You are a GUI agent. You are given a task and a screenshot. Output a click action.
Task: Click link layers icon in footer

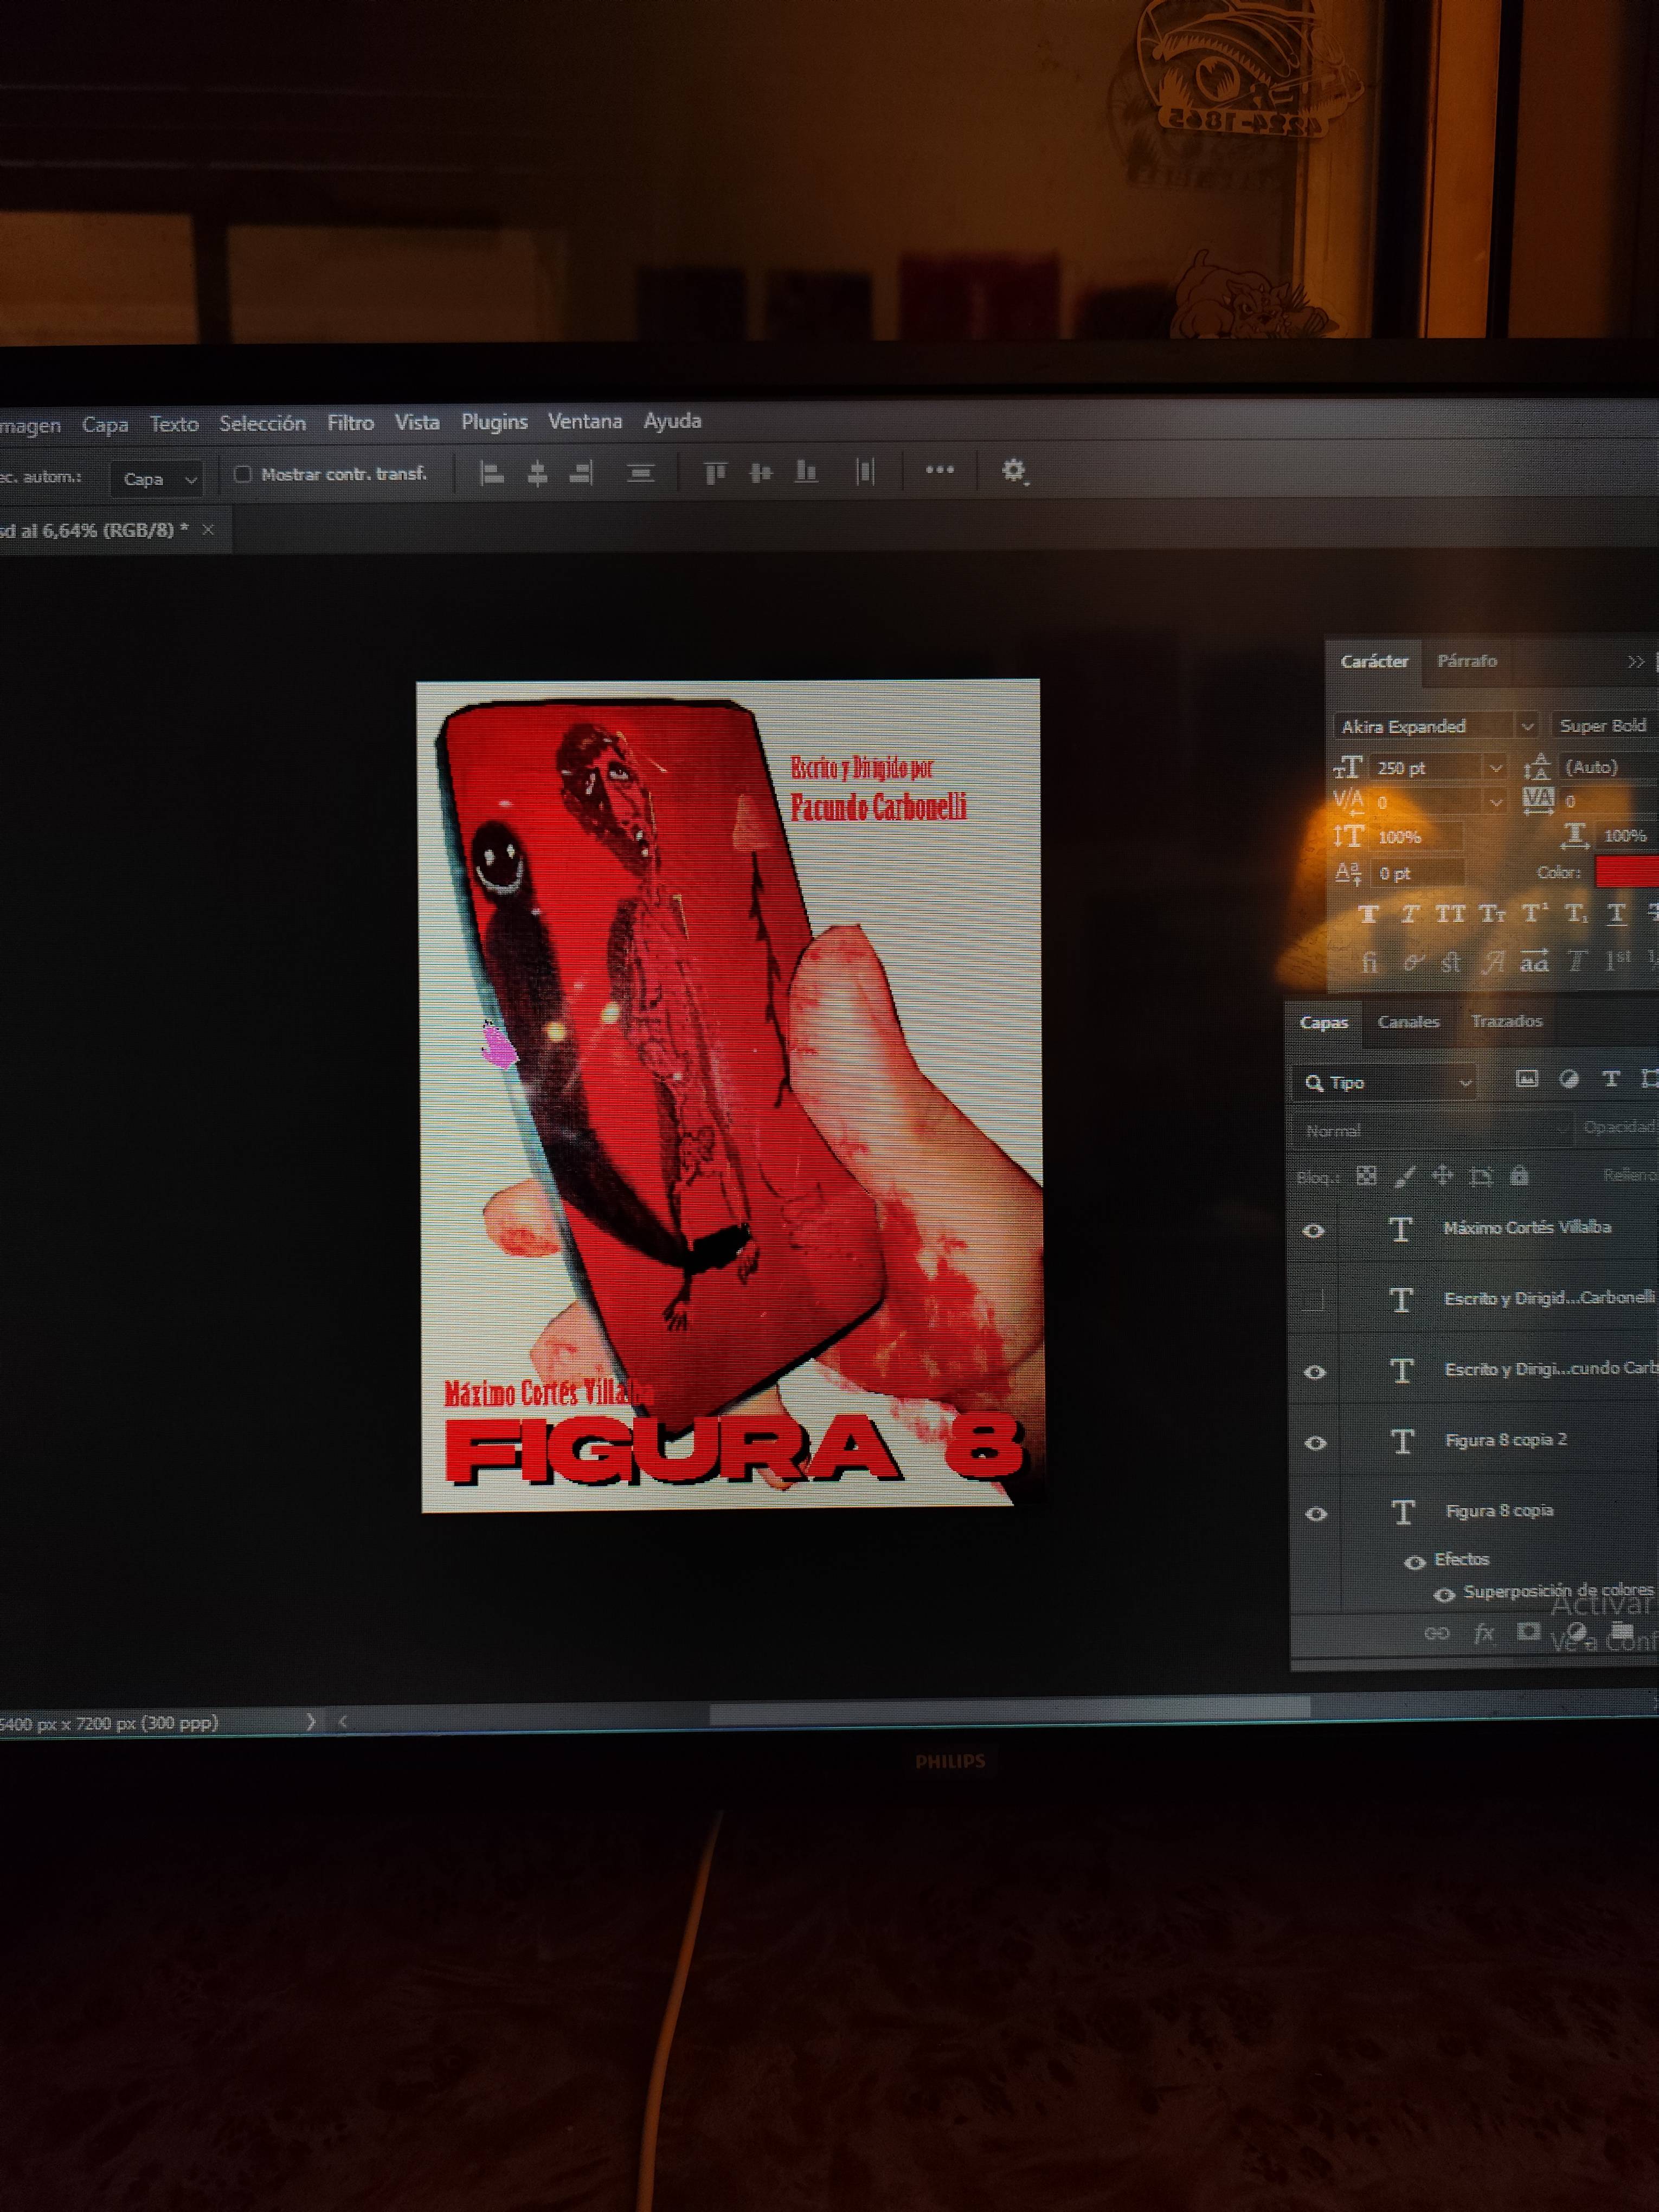coord(1437,1634)
